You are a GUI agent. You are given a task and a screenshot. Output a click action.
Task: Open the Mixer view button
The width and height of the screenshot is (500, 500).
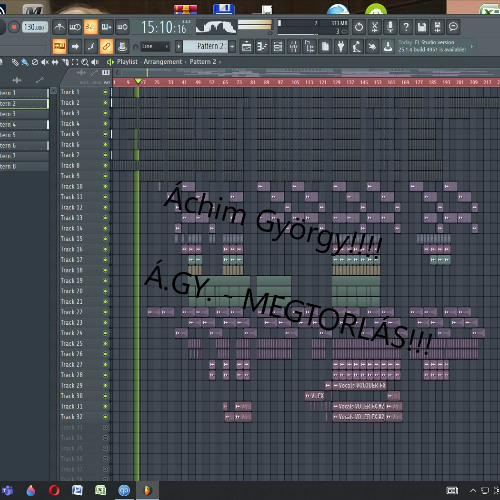293,47
